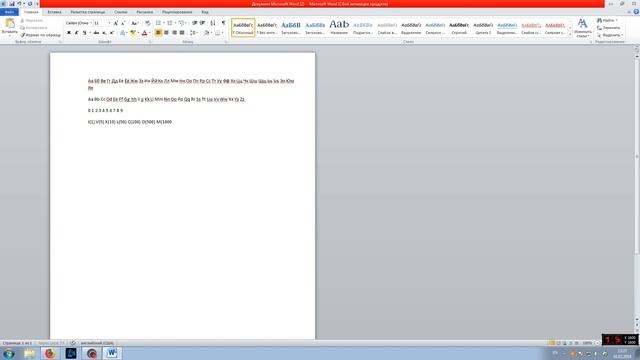Toggle Show paragraph marks (¶)
640x360 pixels.
[x=223, y=23]
